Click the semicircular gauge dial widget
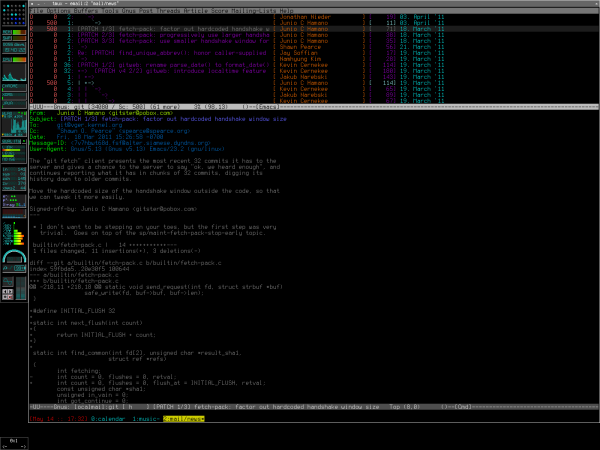 tap(14, 256)
